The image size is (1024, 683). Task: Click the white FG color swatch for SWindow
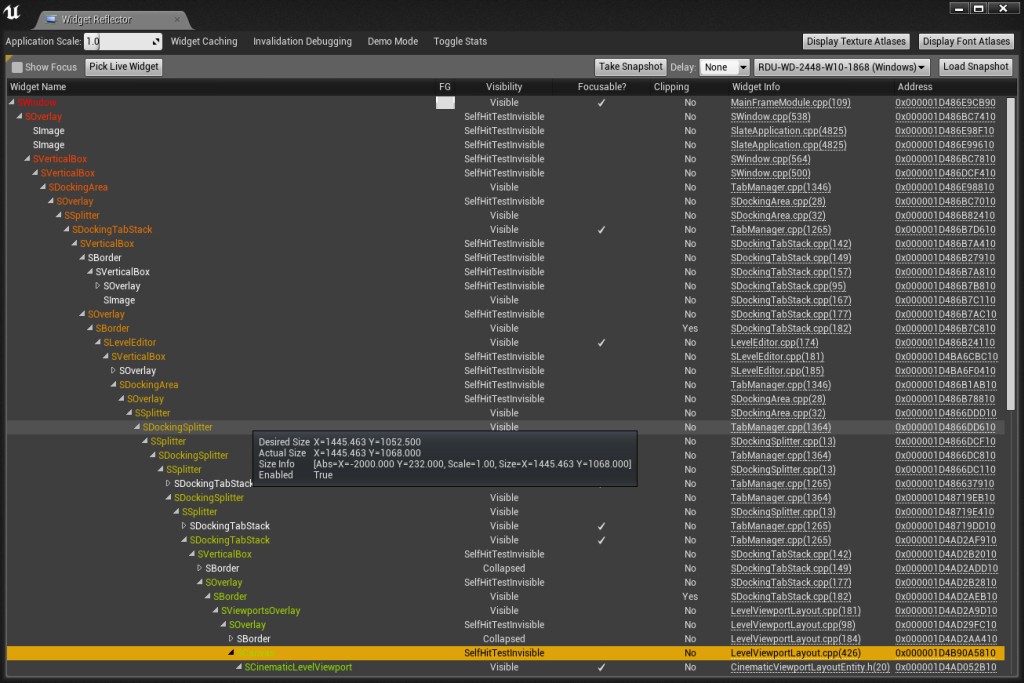(445, 103)
